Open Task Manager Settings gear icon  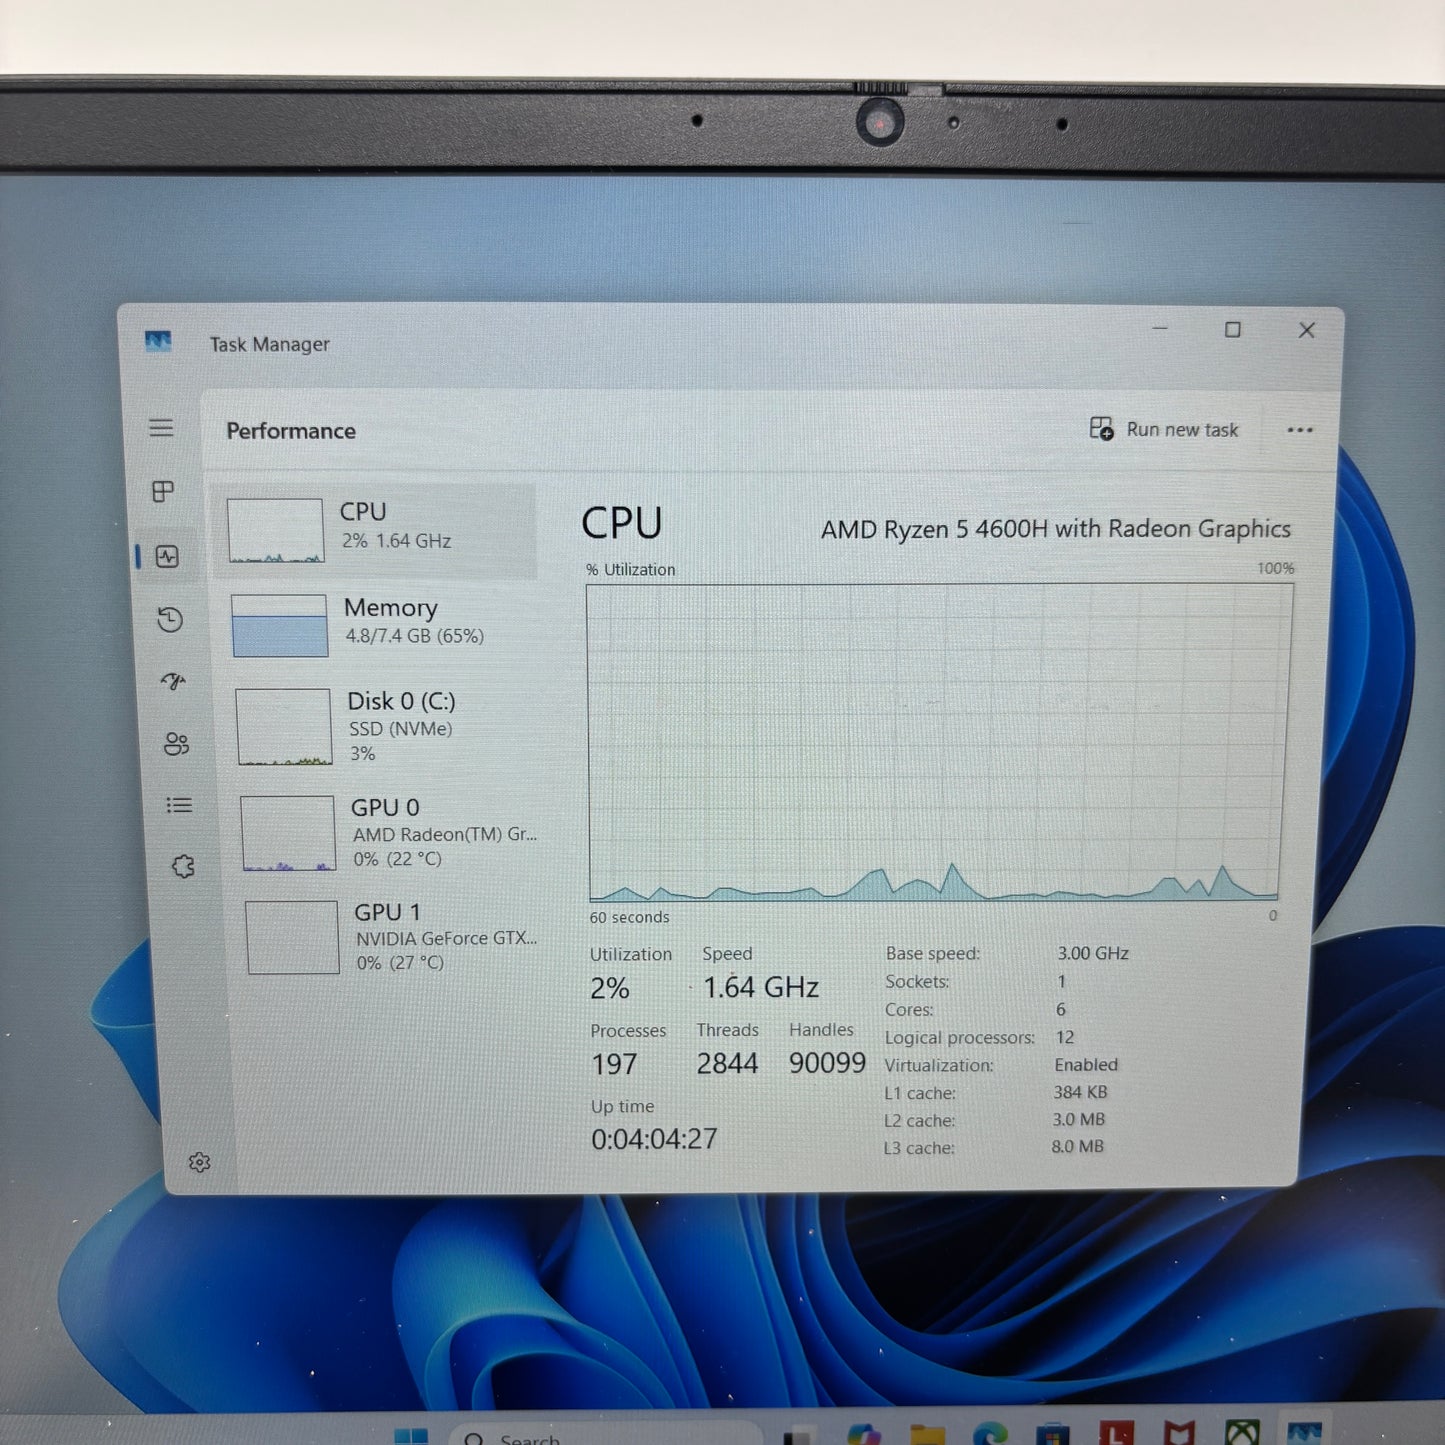(x=199, y=1162)
